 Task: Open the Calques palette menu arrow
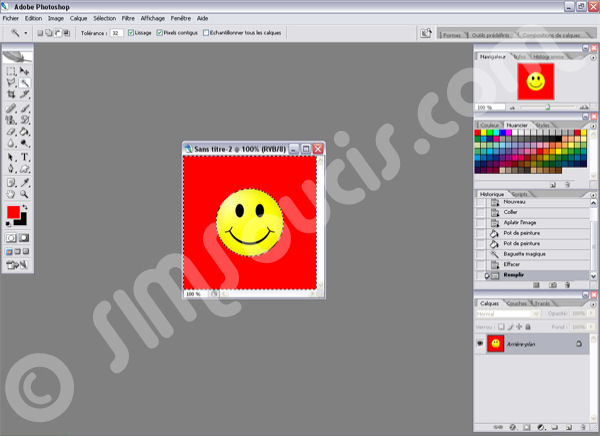pos(593,304)
